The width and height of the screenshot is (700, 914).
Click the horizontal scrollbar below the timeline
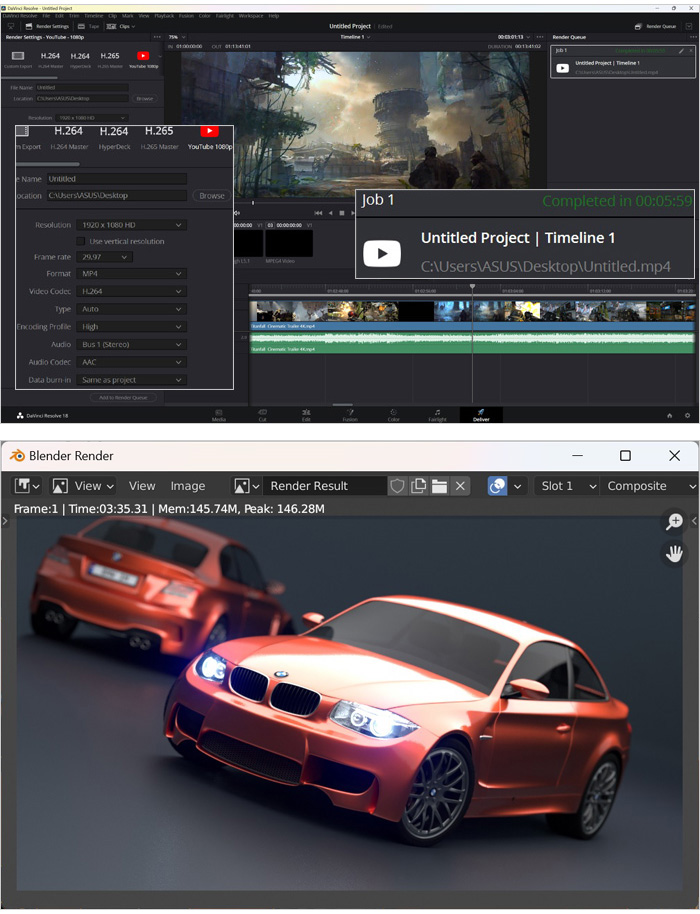click(x=343, y=404)
